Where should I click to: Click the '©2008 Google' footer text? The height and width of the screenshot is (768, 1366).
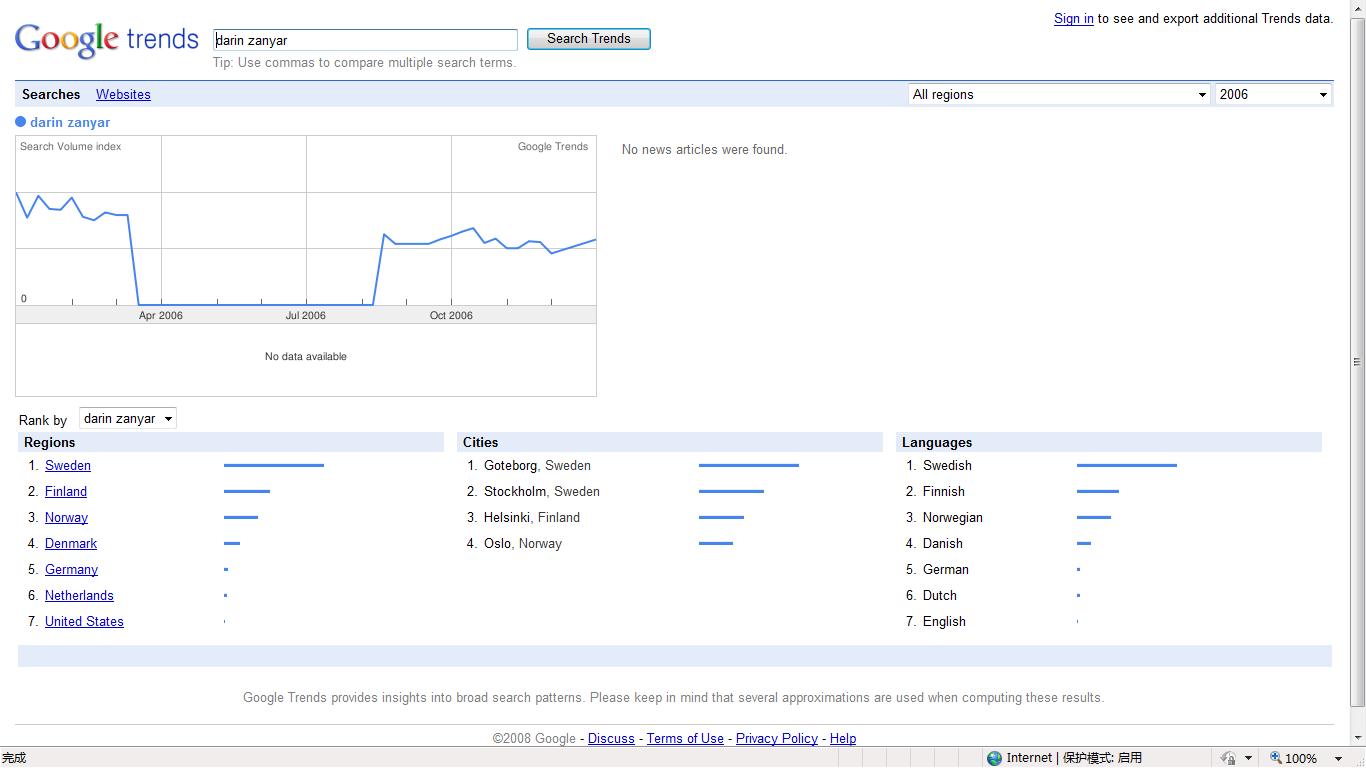pyautogui.click(x=534, y=738)
